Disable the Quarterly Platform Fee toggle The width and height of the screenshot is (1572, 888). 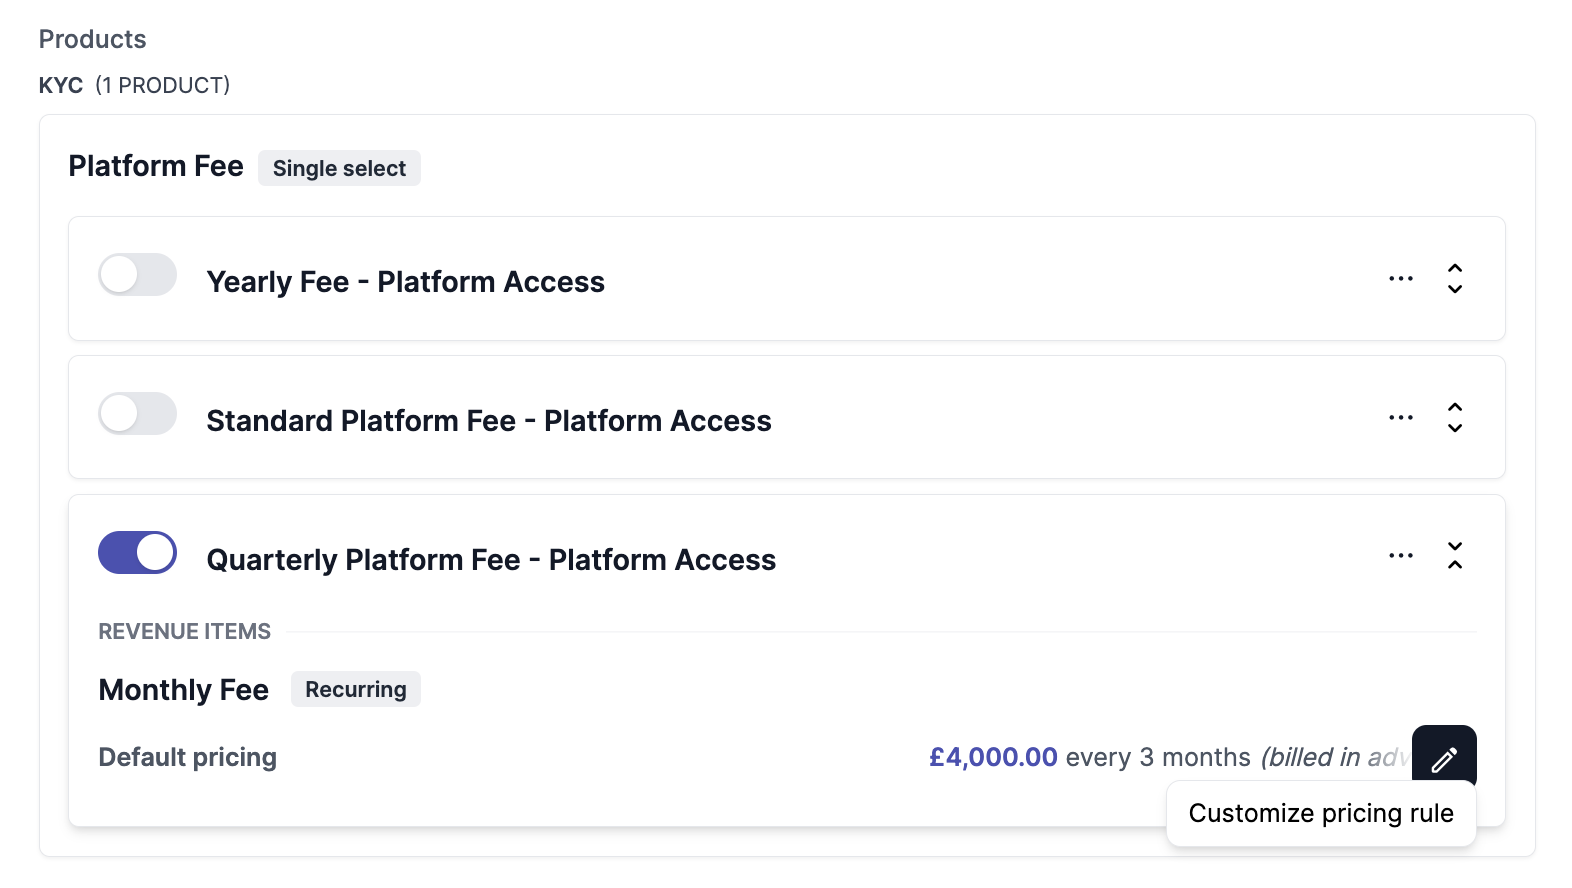tap(138, 553)
